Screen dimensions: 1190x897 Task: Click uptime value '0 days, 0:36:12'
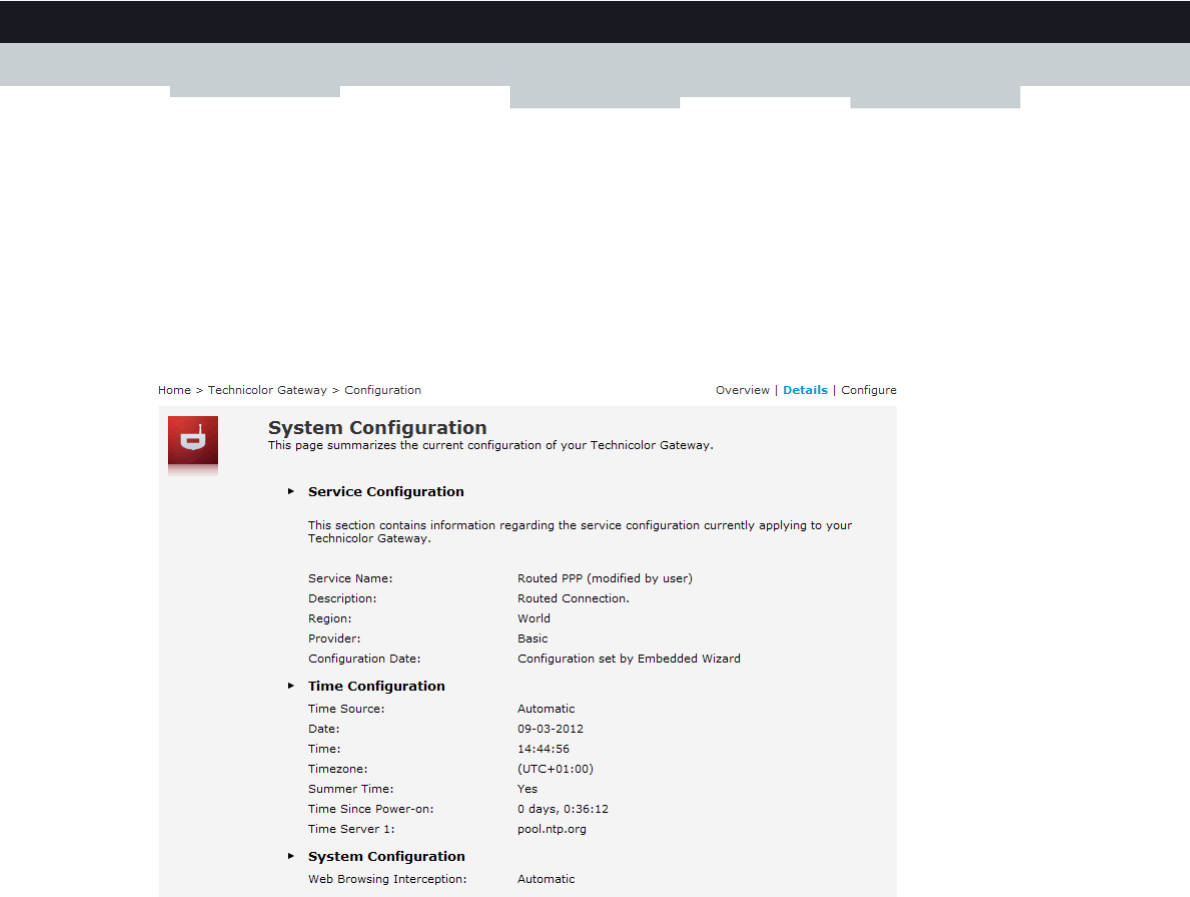point(563,809)
